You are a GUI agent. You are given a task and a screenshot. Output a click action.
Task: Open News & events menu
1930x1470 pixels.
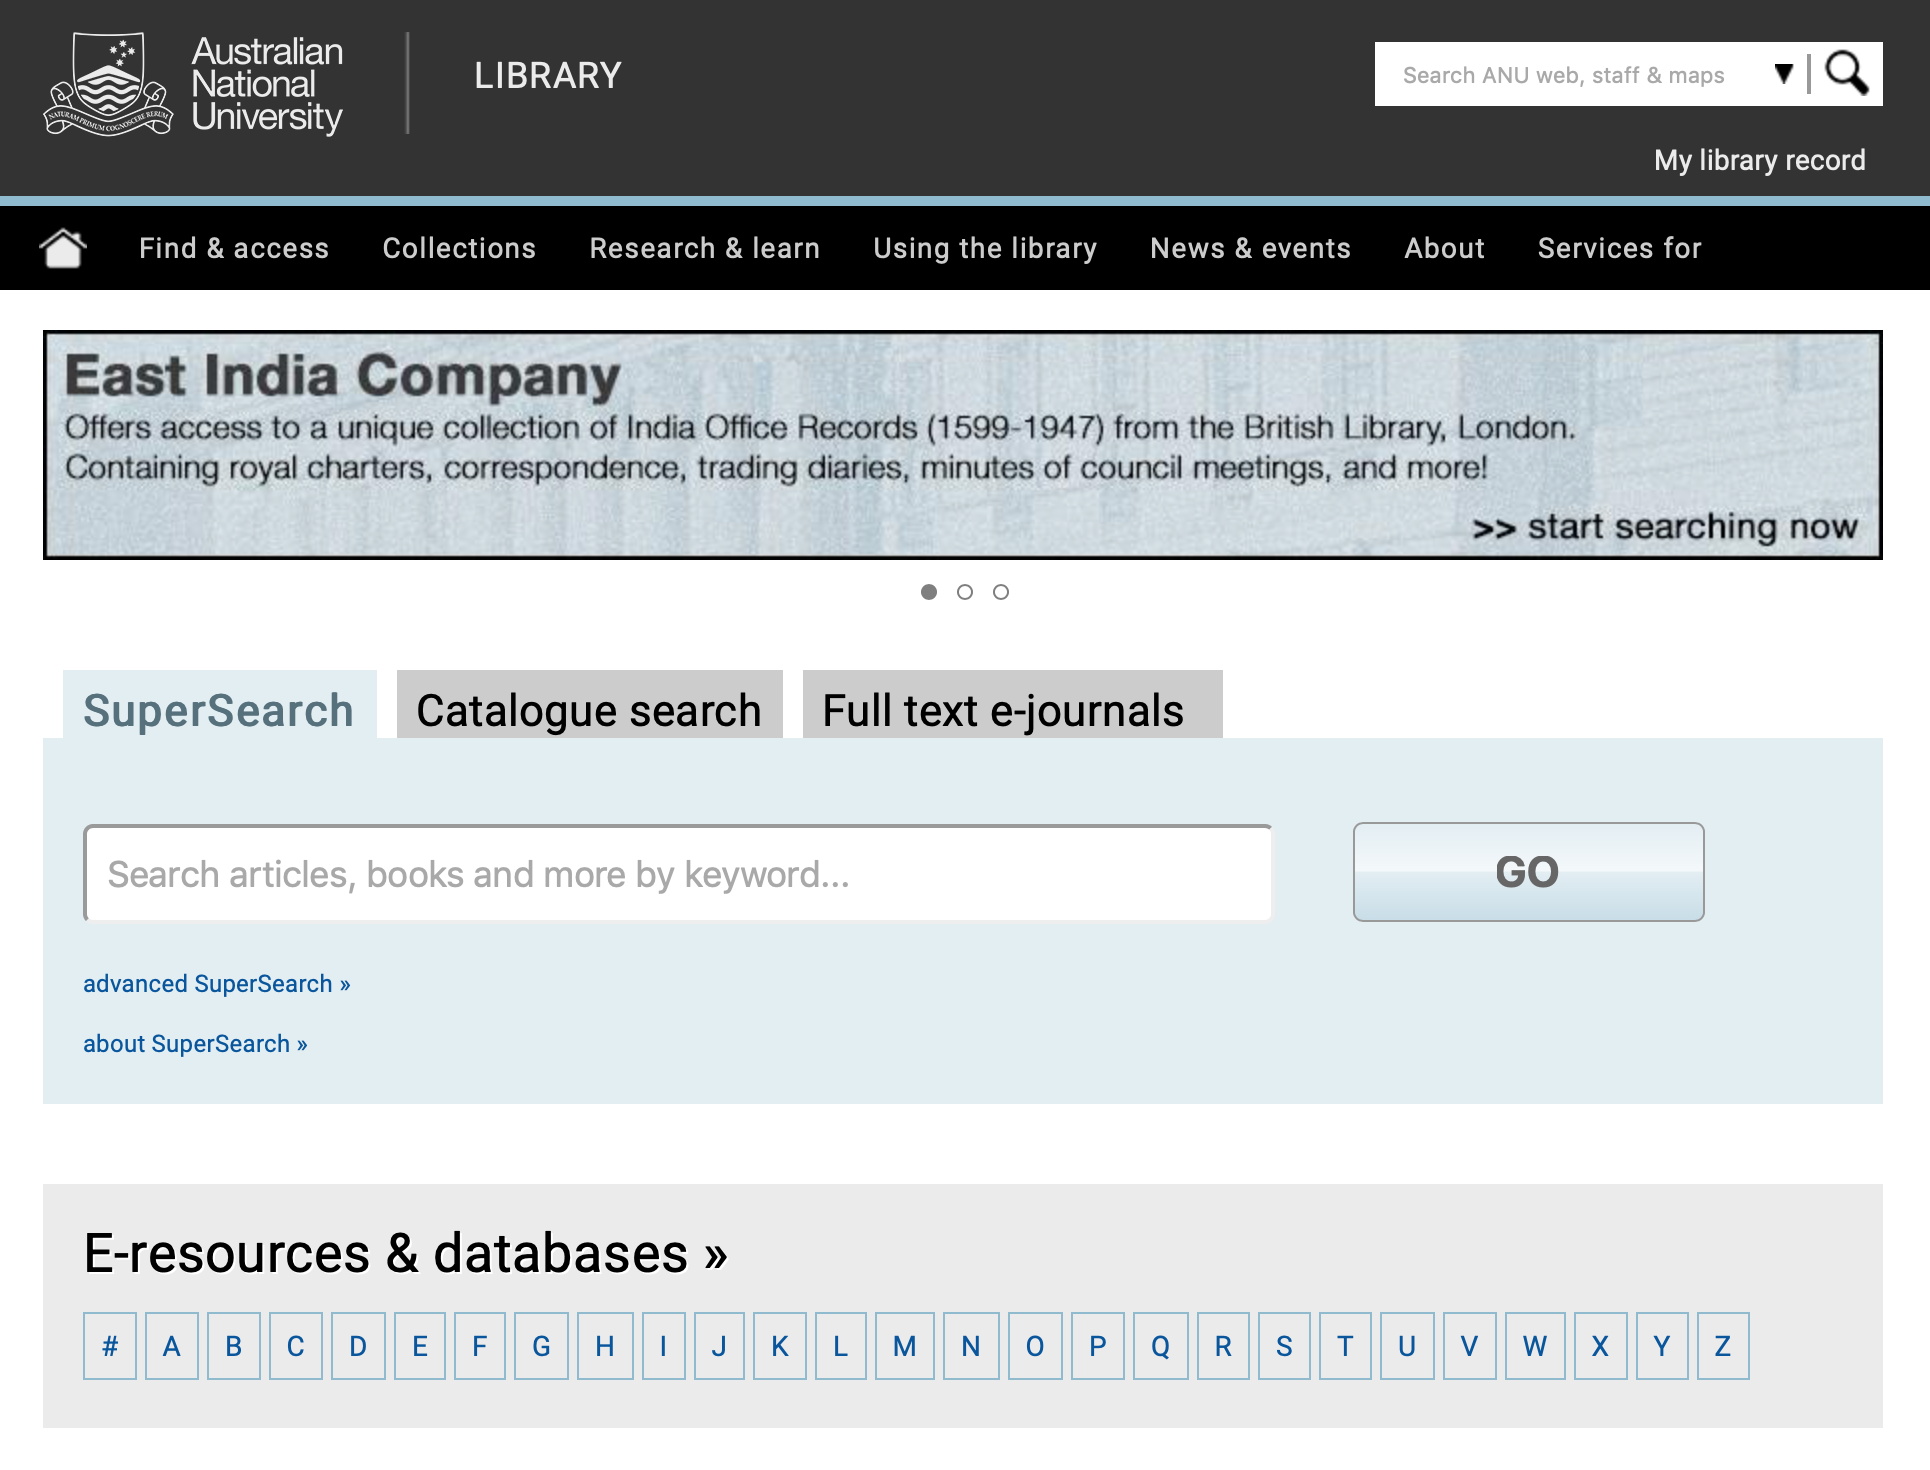coord(1250,248)
